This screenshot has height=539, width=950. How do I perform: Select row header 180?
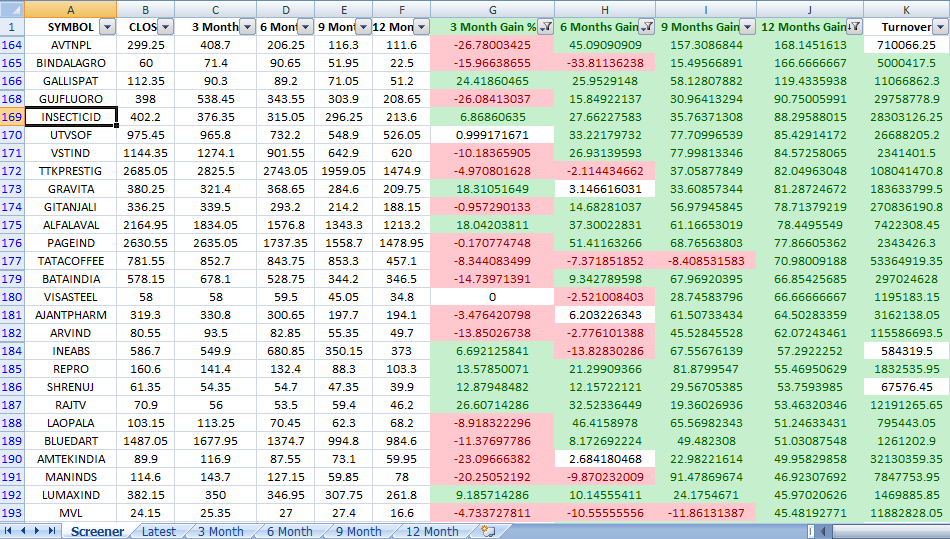coord(12,297)
